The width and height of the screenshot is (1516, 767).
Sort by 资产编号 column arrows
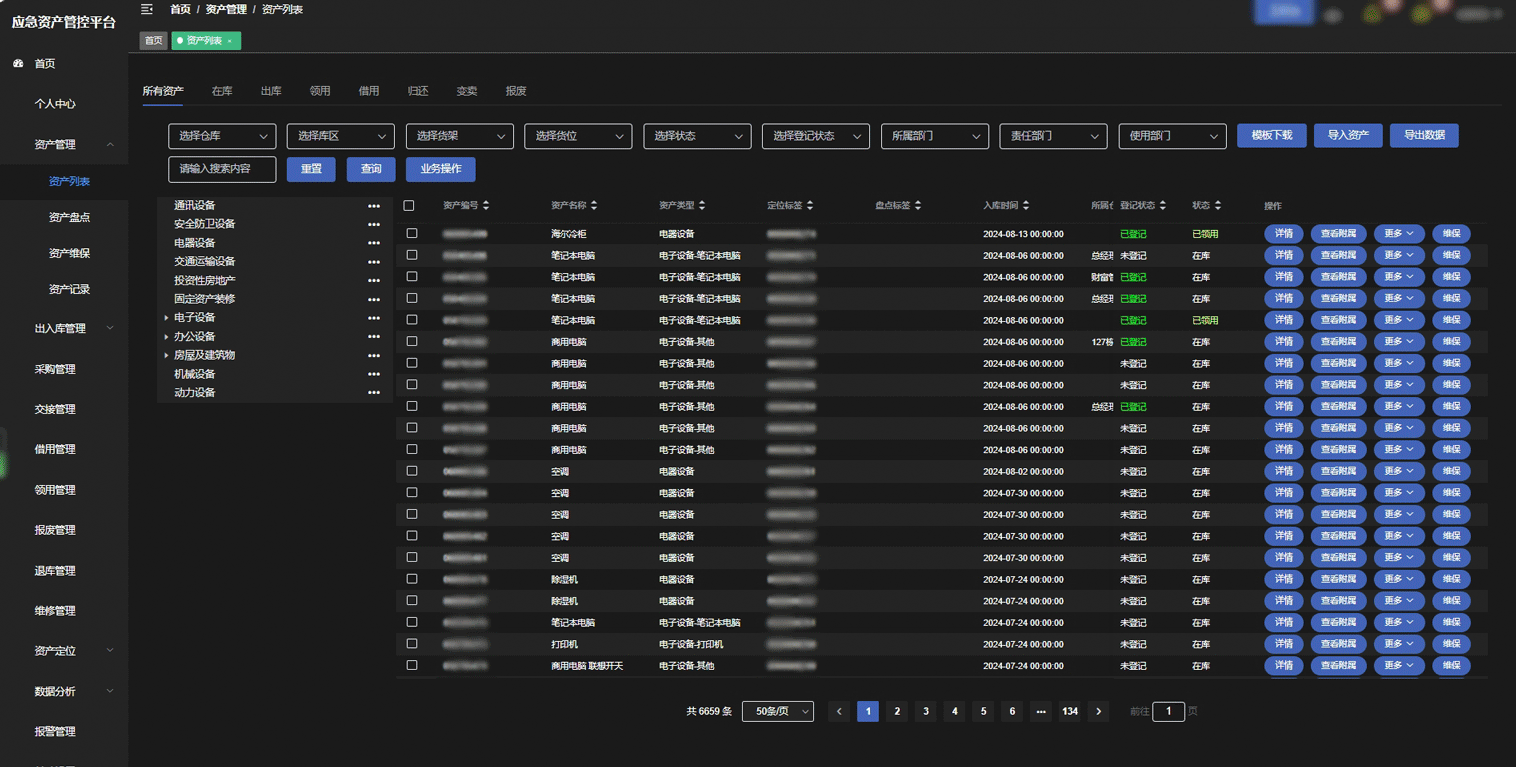486,205
